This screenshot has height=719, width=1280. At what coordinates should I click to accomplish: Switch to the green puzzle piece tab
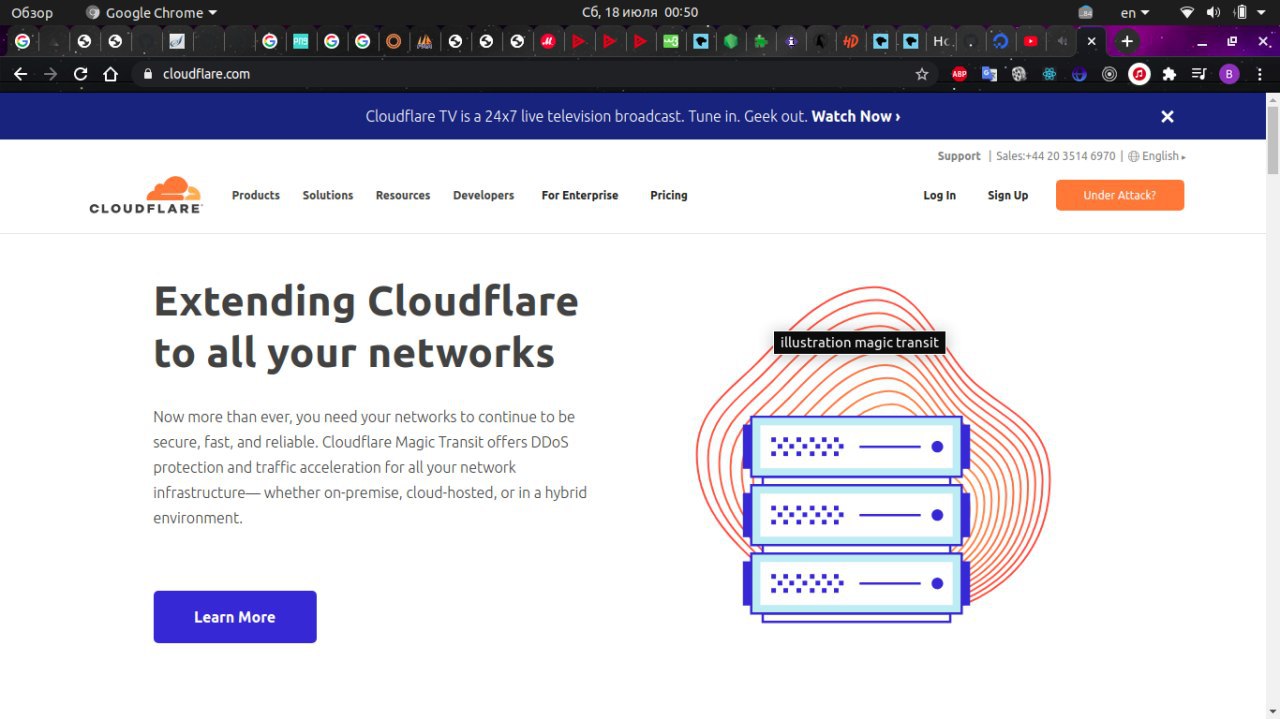tap(761, 41)
